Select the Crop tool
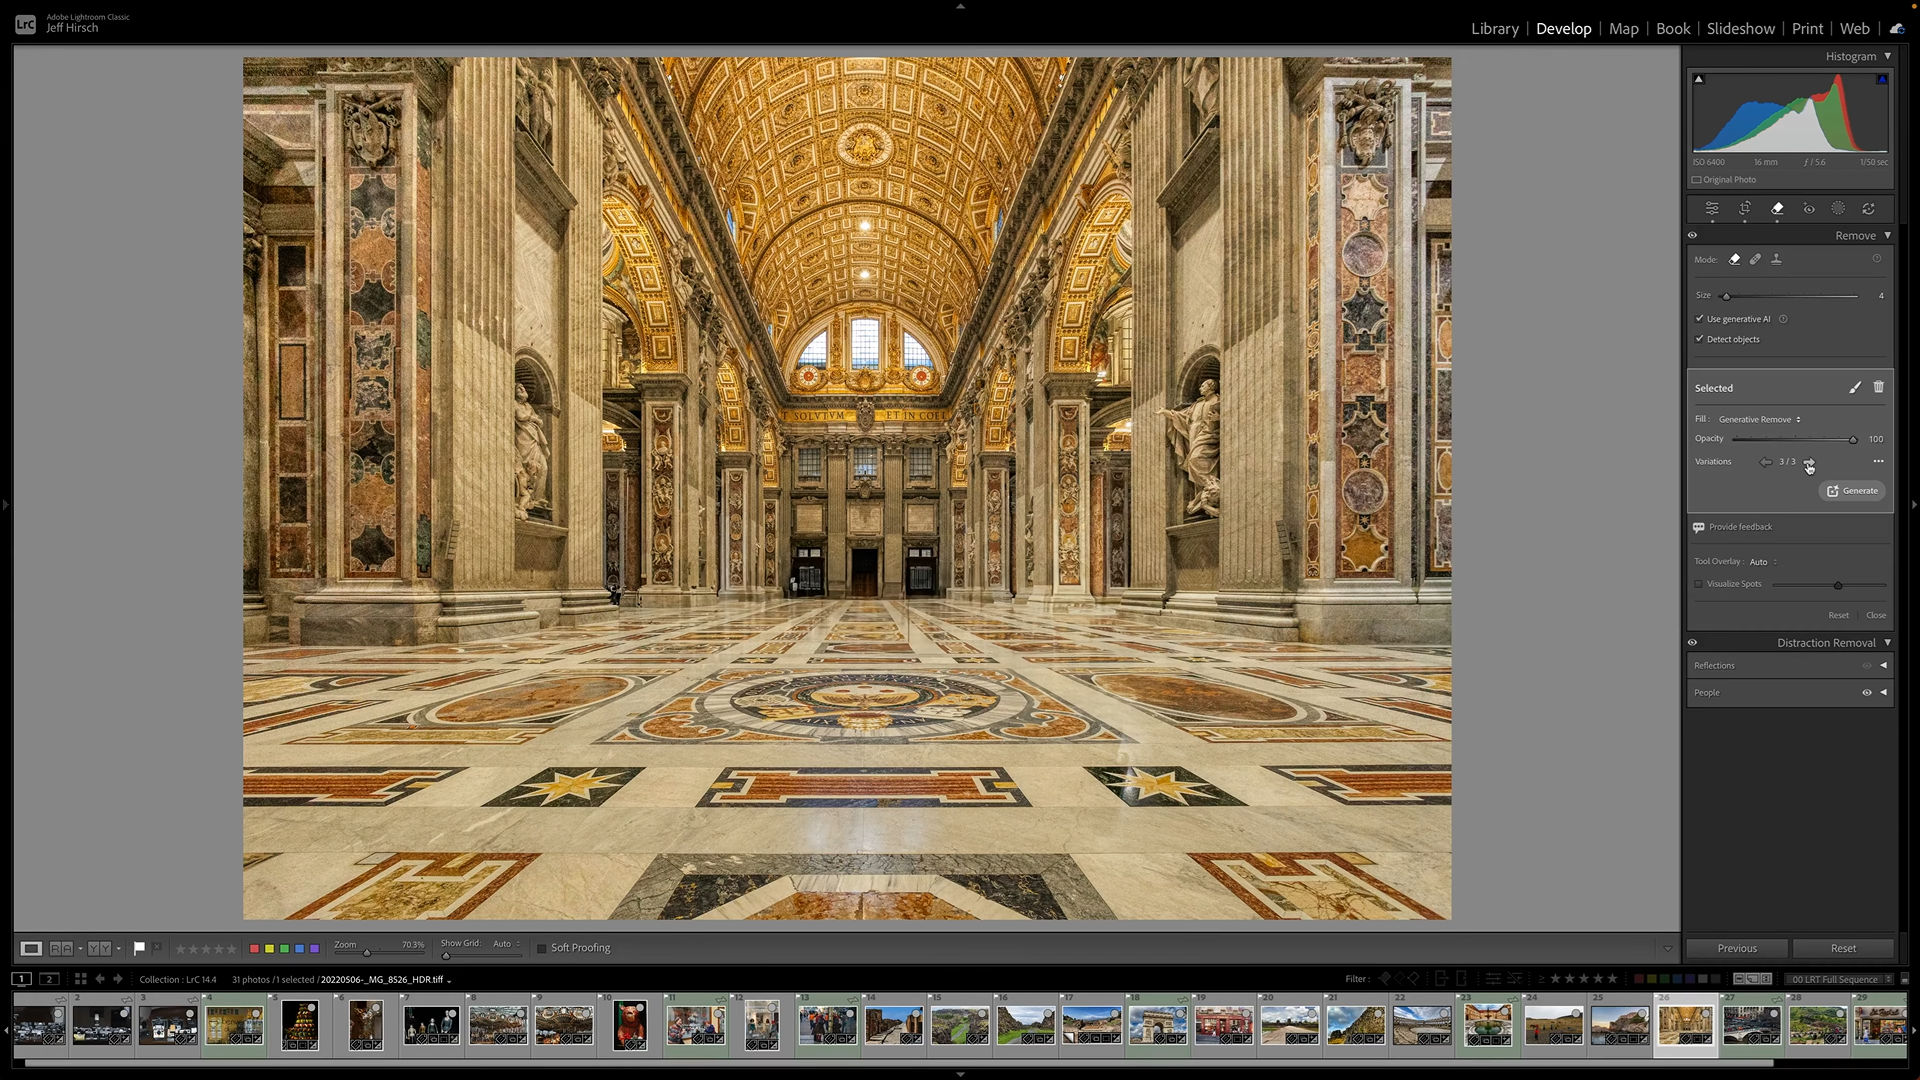Image resolution: width=1920 pixels, height=1080 pixels. 1746,209
